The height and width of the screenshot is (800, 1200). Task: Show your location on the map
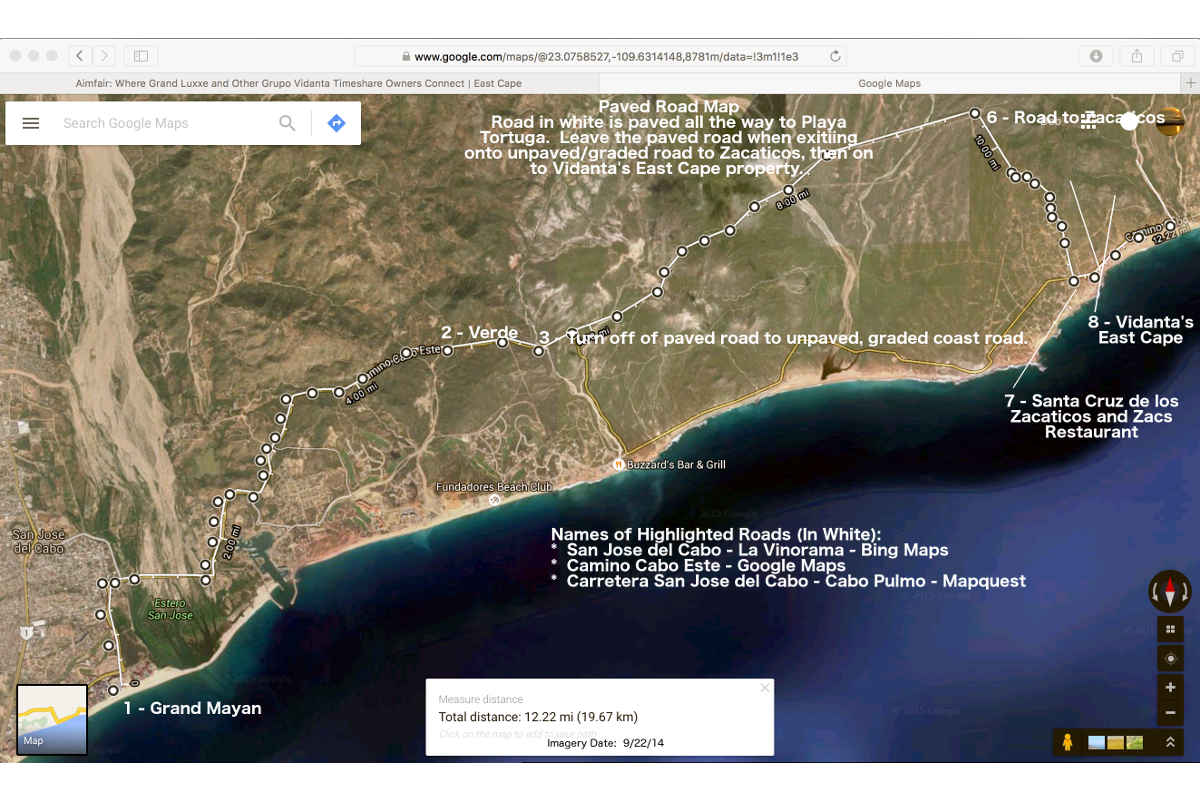(1170, 658)
